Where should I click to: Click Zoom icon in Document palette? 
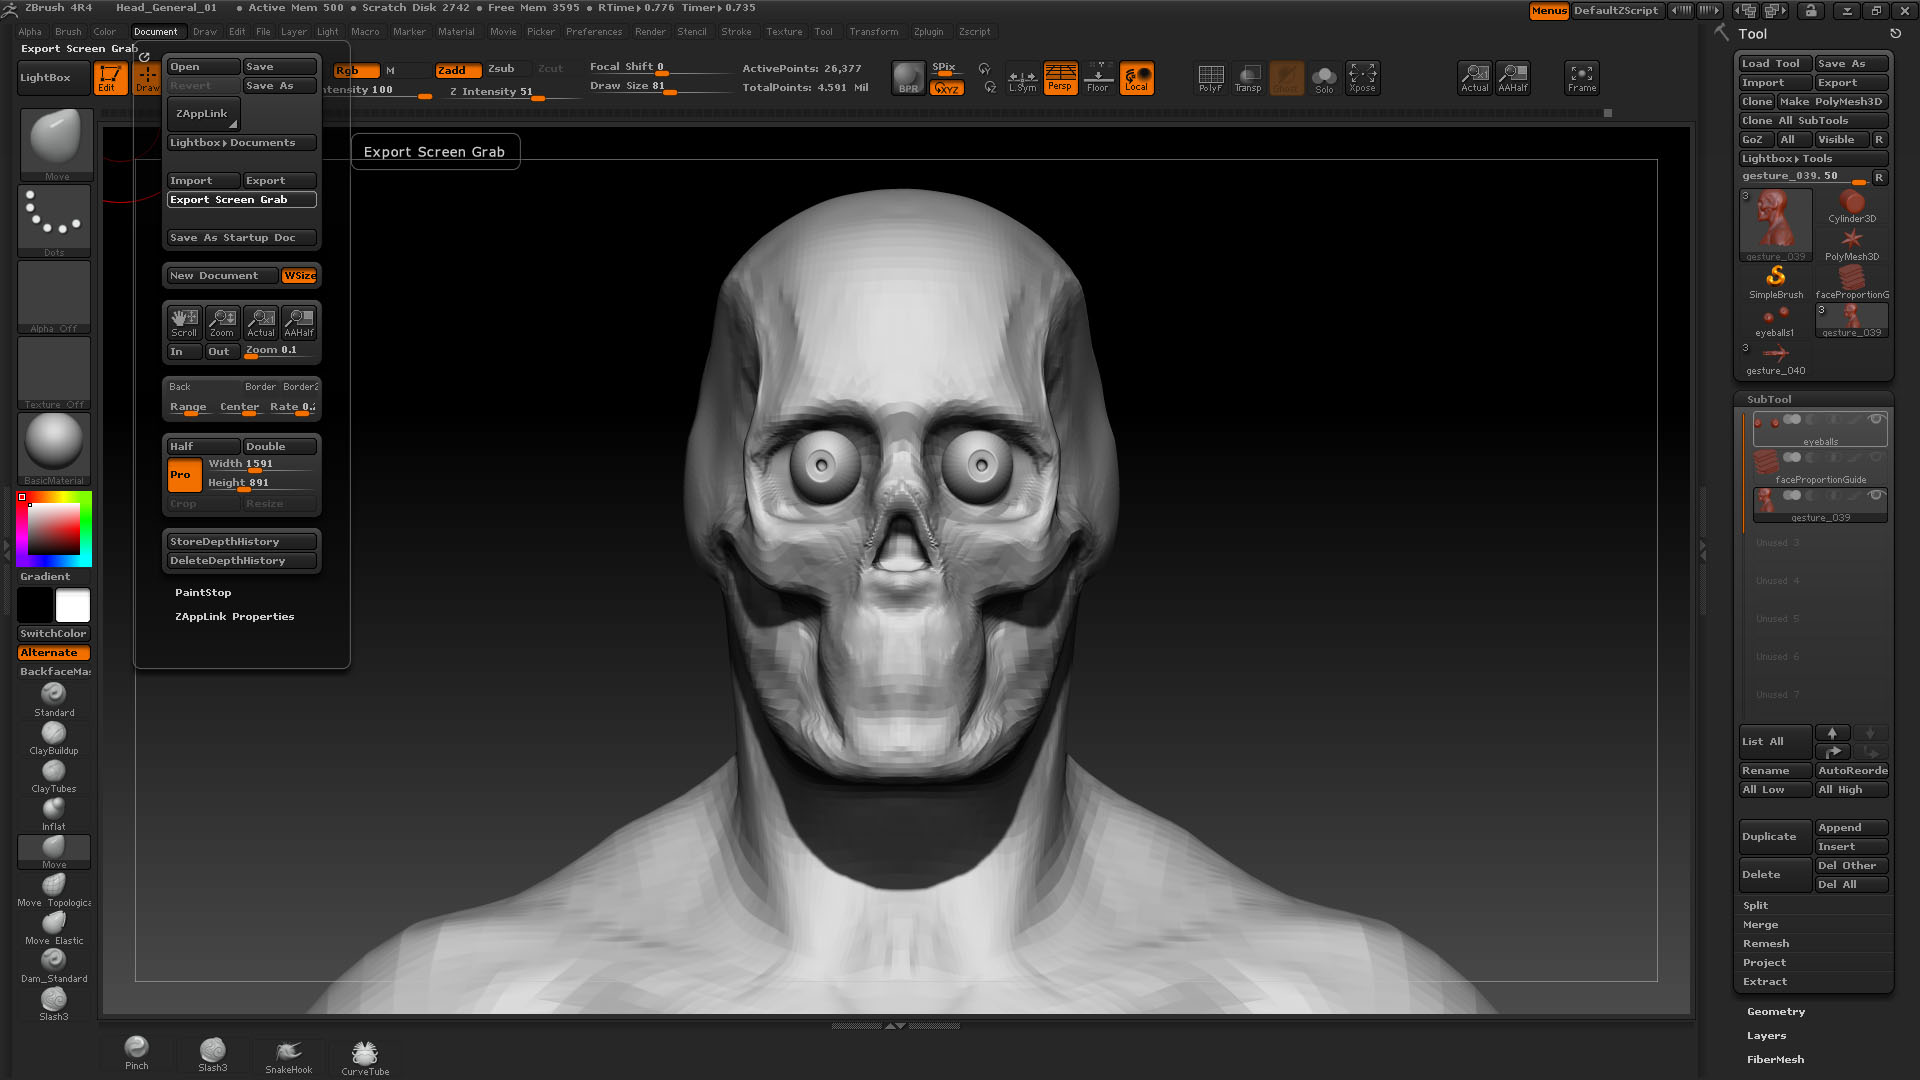coord(222,322)
